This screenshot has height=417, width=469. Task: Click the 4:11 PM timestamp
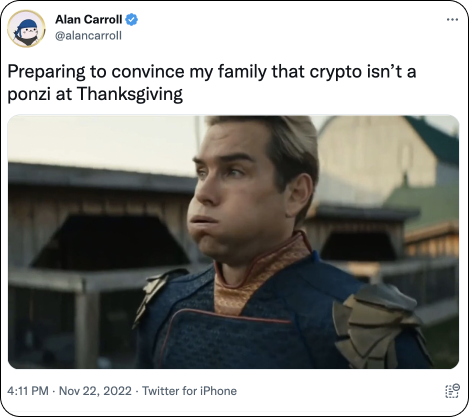28,391
